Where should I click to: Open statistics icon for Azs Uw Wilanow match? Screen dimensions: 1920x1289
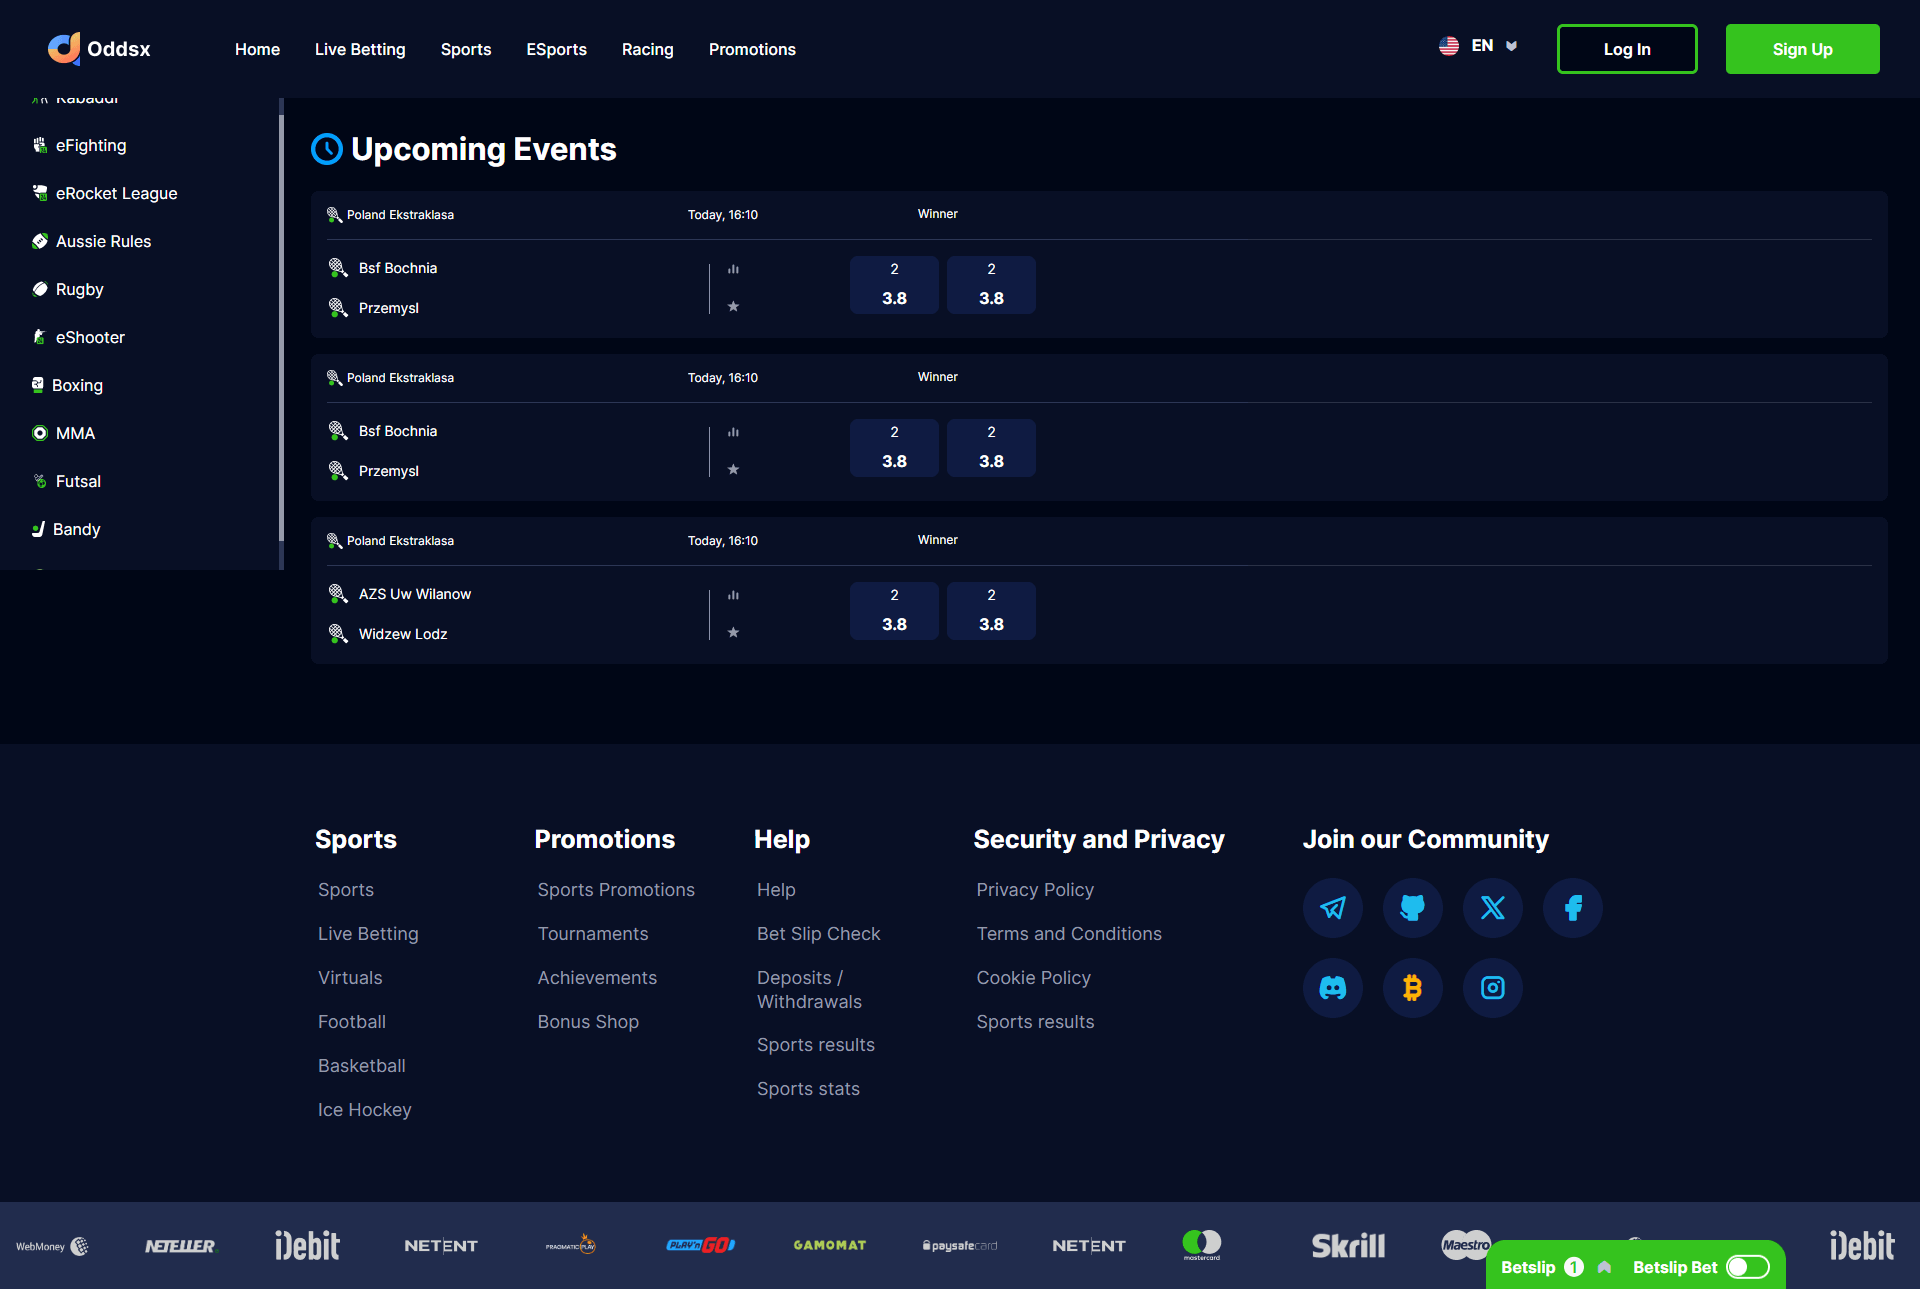click(733, 595)
